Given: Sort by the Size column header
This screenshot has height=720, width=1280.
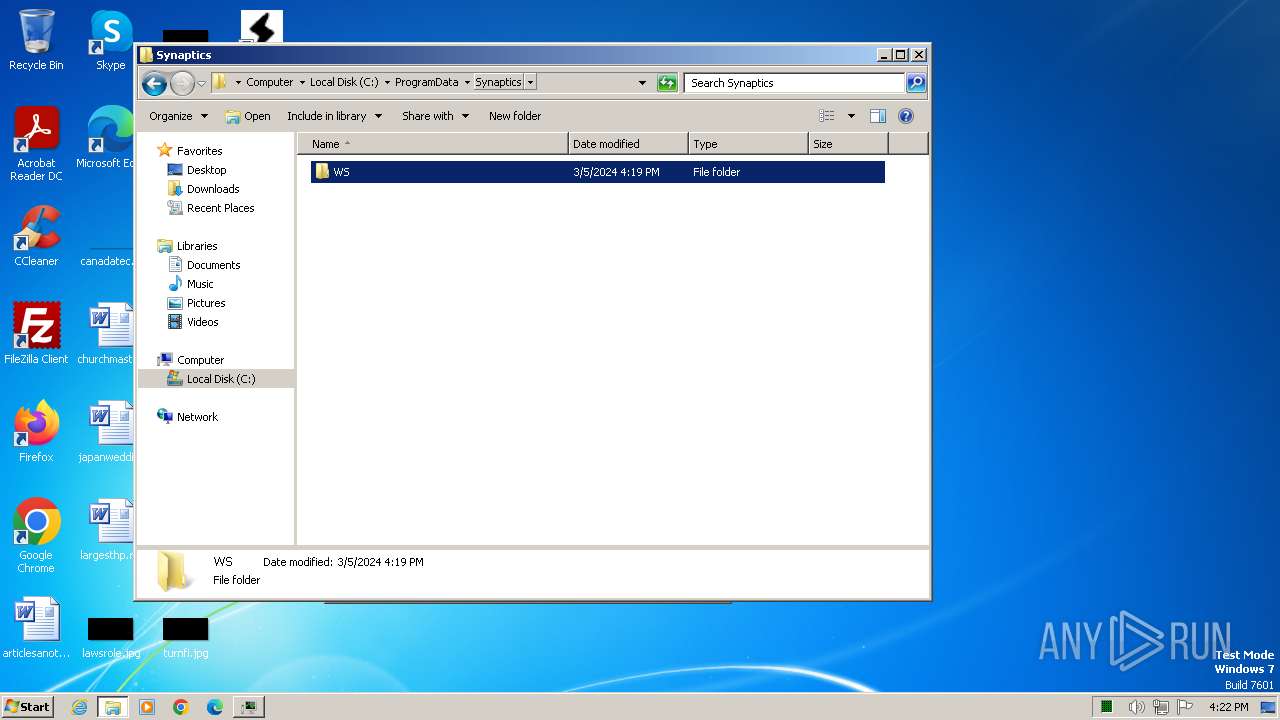Looking at the screenshot, I should pos(848,144).
